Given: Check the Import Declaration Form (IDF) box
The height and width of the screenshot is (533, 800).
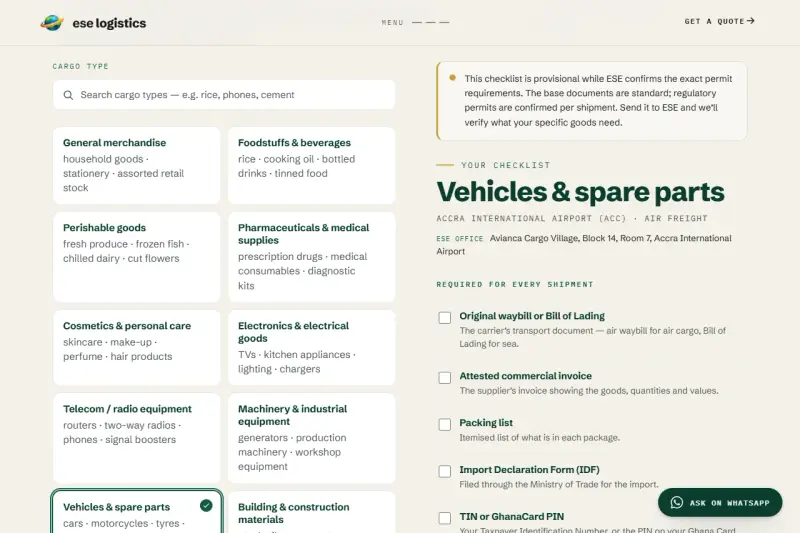Looking at the screenshot, I should pos(445,471).
